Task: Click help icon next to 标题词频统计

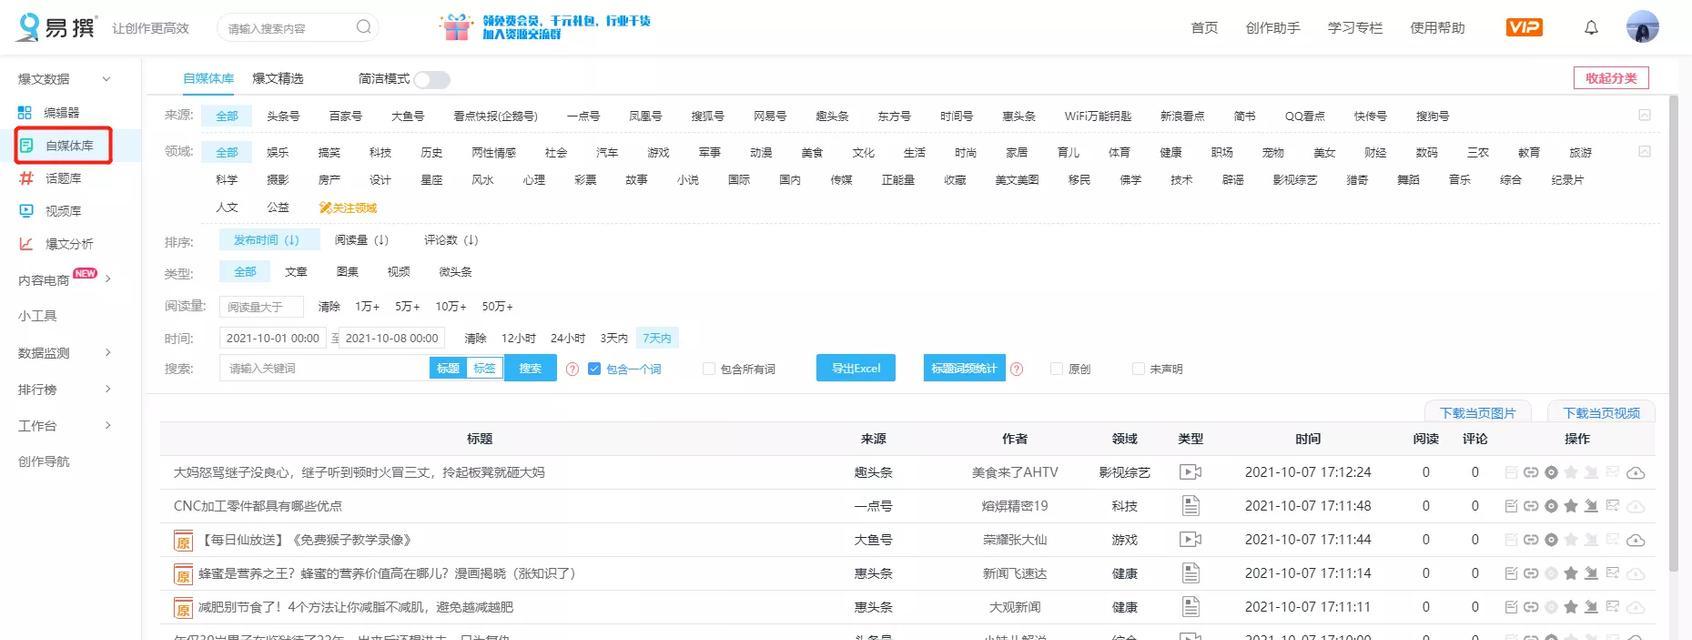Action: pos(1016,369)
